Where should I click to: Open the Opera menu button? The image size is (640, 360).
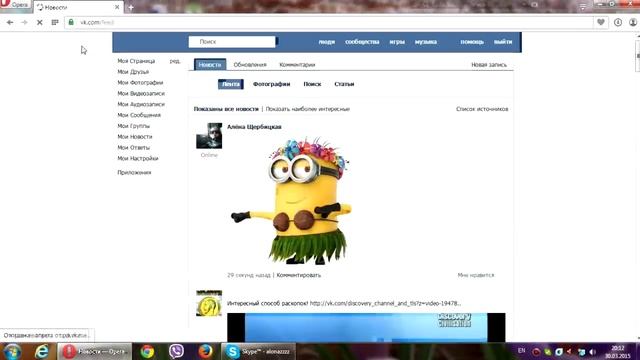(x=15, y=5)
